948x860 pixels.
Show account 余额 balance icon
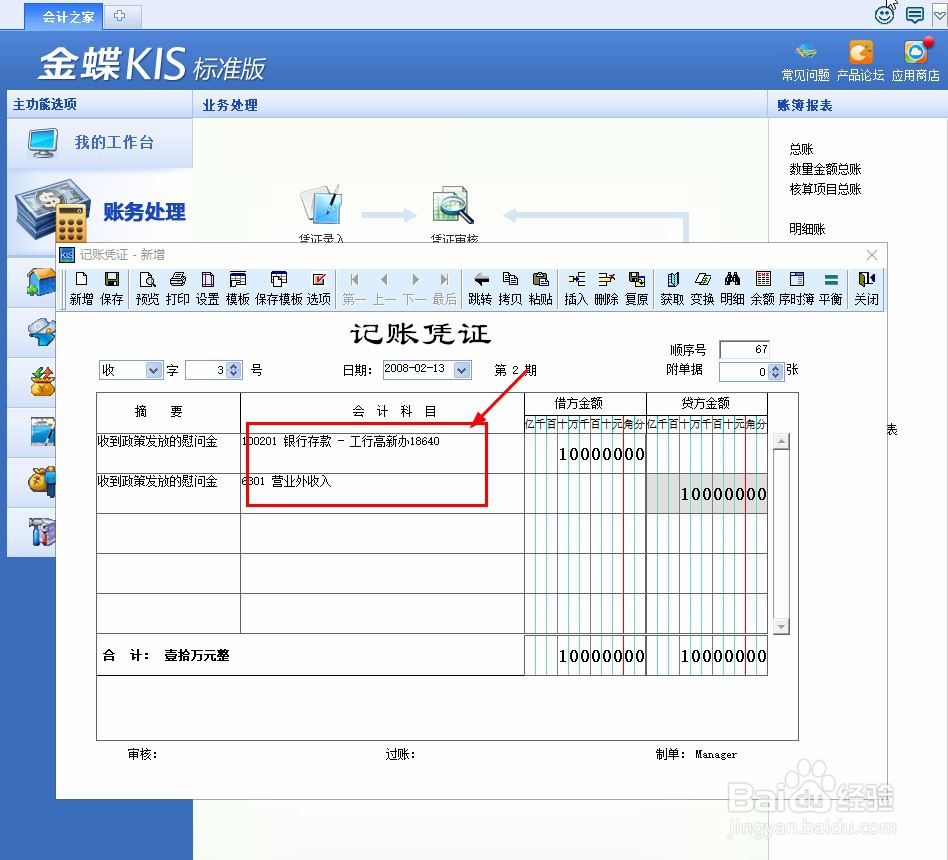coord(762,288)
